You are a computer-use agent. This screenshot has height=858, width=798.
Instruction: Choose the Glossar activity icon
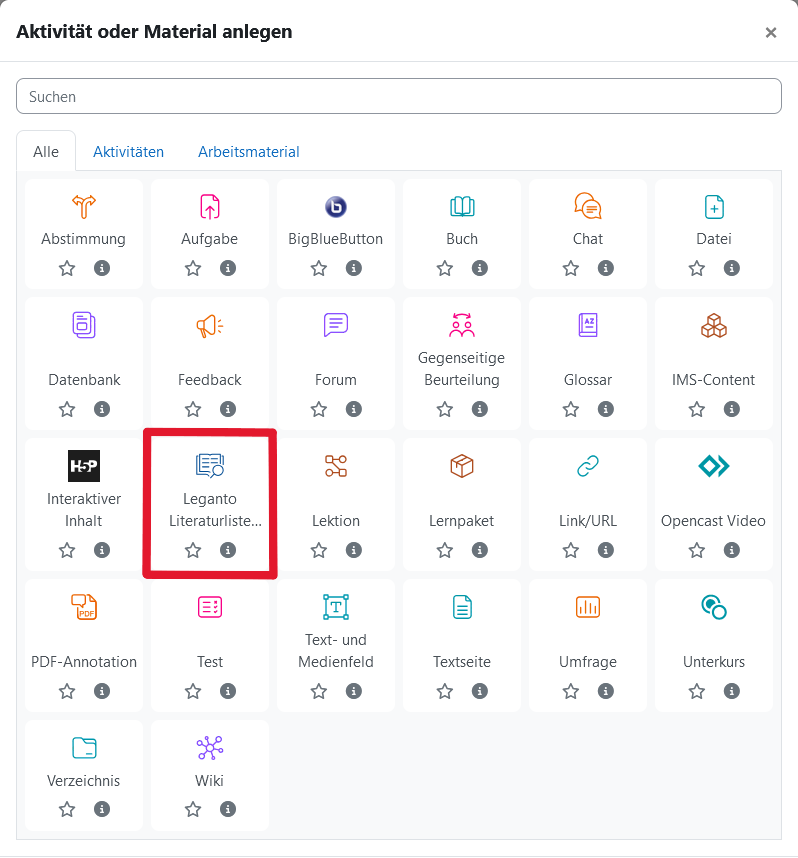click(x=587, y=325)
